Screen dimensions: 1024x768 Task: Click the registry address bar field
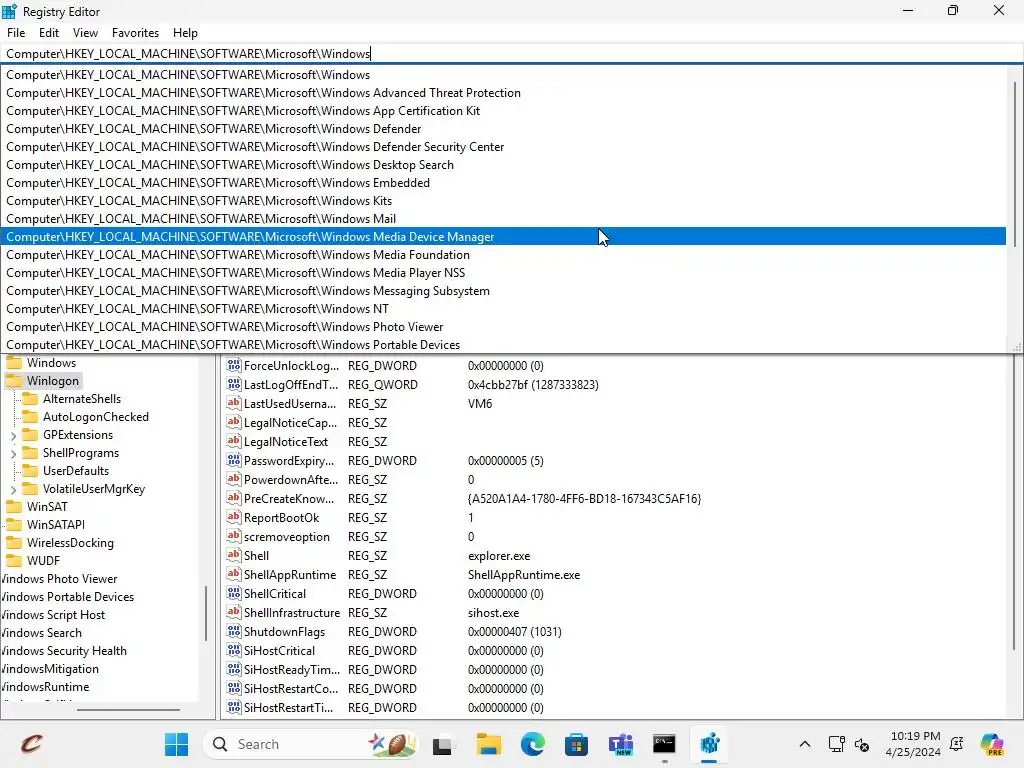point(512,54)
